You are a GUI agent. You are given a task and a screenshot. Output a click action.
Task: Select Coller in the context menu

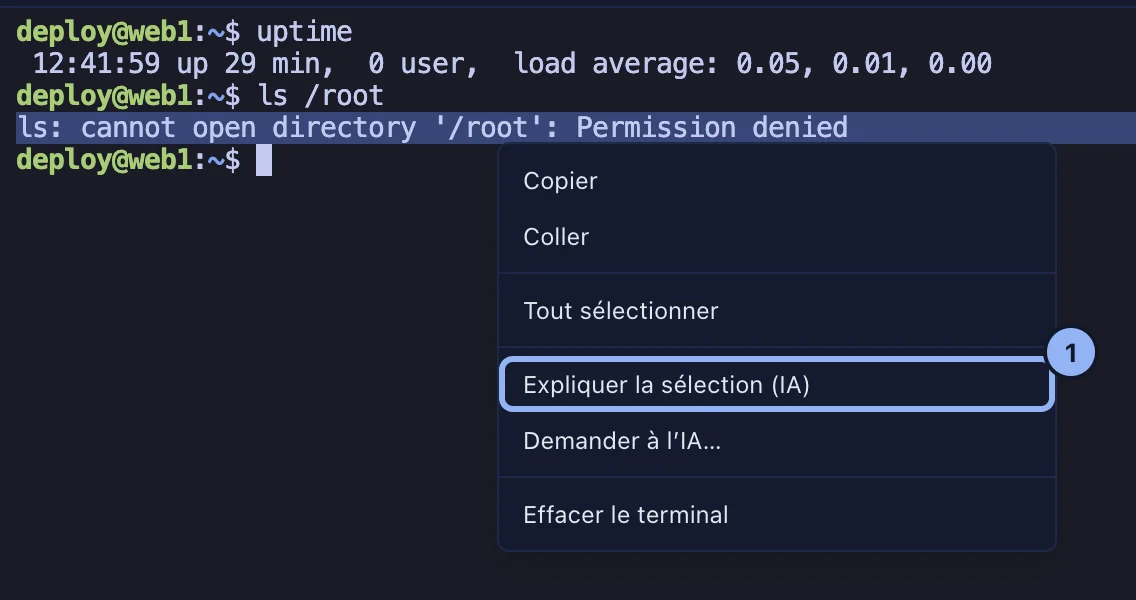click(777, 237)
